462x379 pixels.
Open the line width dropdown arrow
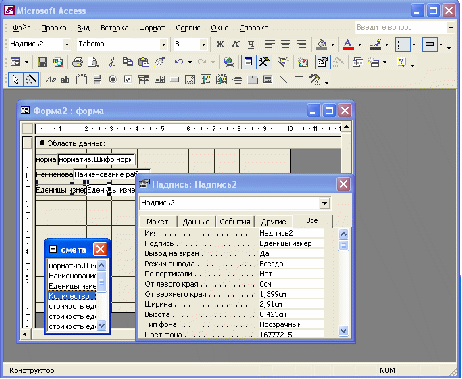tap(414, 44)
